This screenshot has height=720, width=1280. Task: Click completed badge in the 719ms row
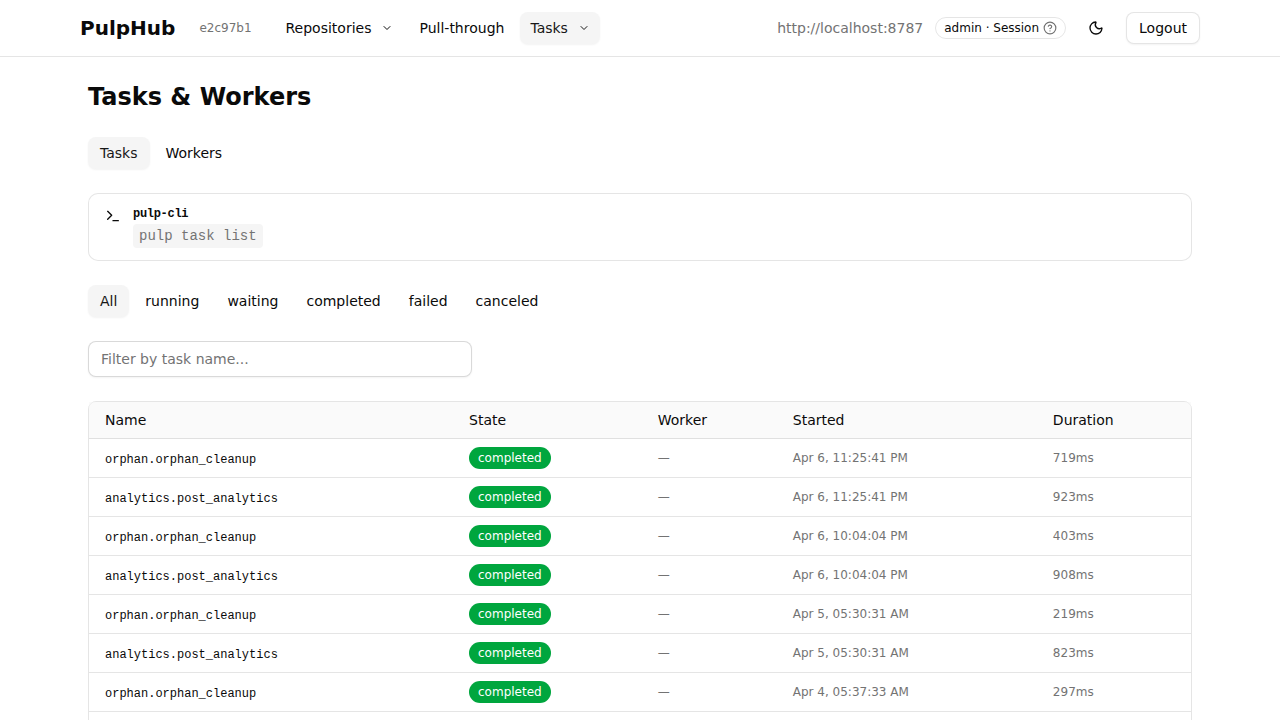pos(510,458)
